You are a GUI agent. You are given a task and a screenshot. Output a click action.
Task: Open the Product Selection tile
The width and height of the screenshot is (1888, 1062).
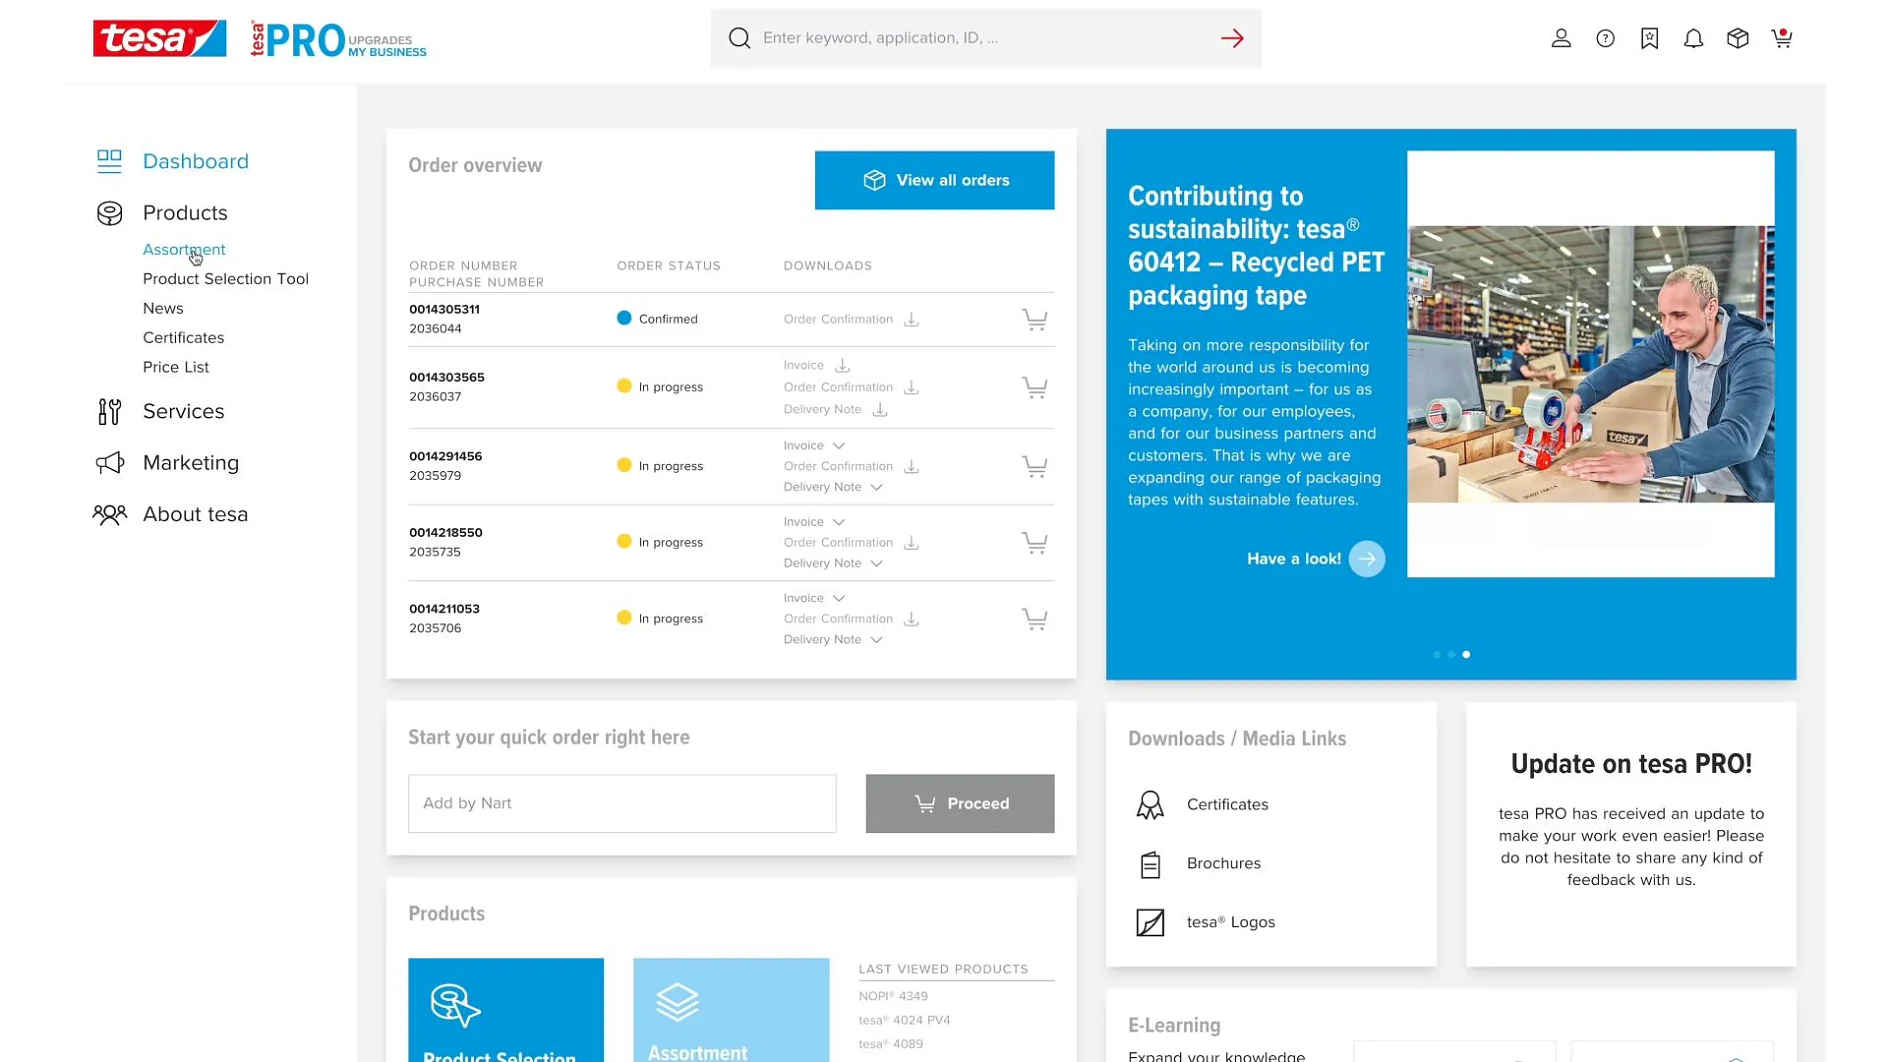tap(505, 1010)
